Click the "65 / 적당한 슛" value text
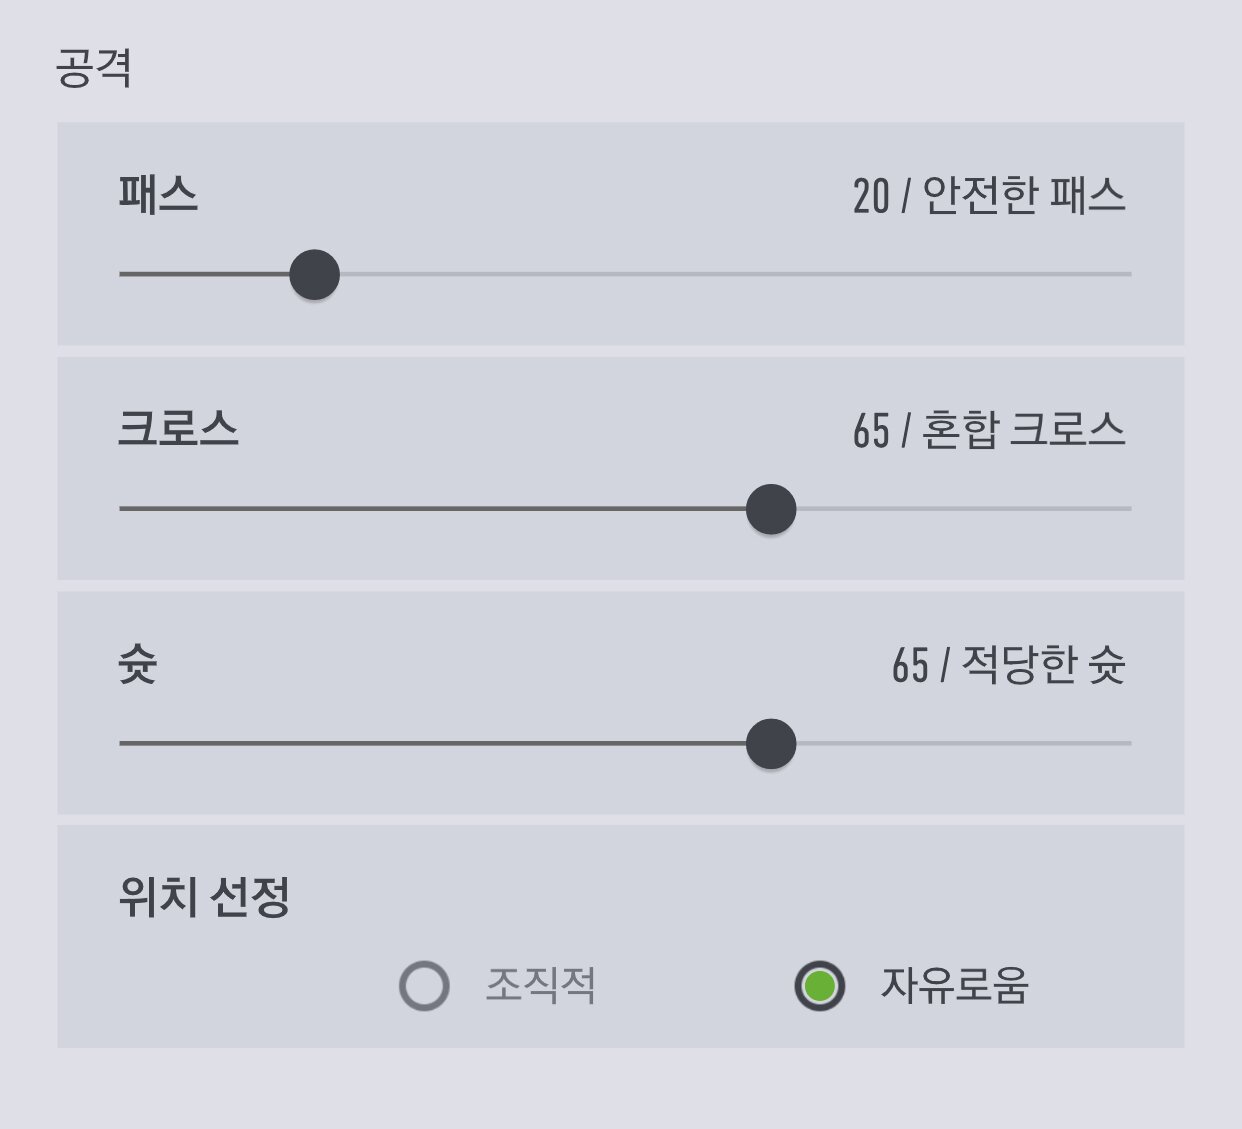The image size is (1242, 1129). 1008,665
